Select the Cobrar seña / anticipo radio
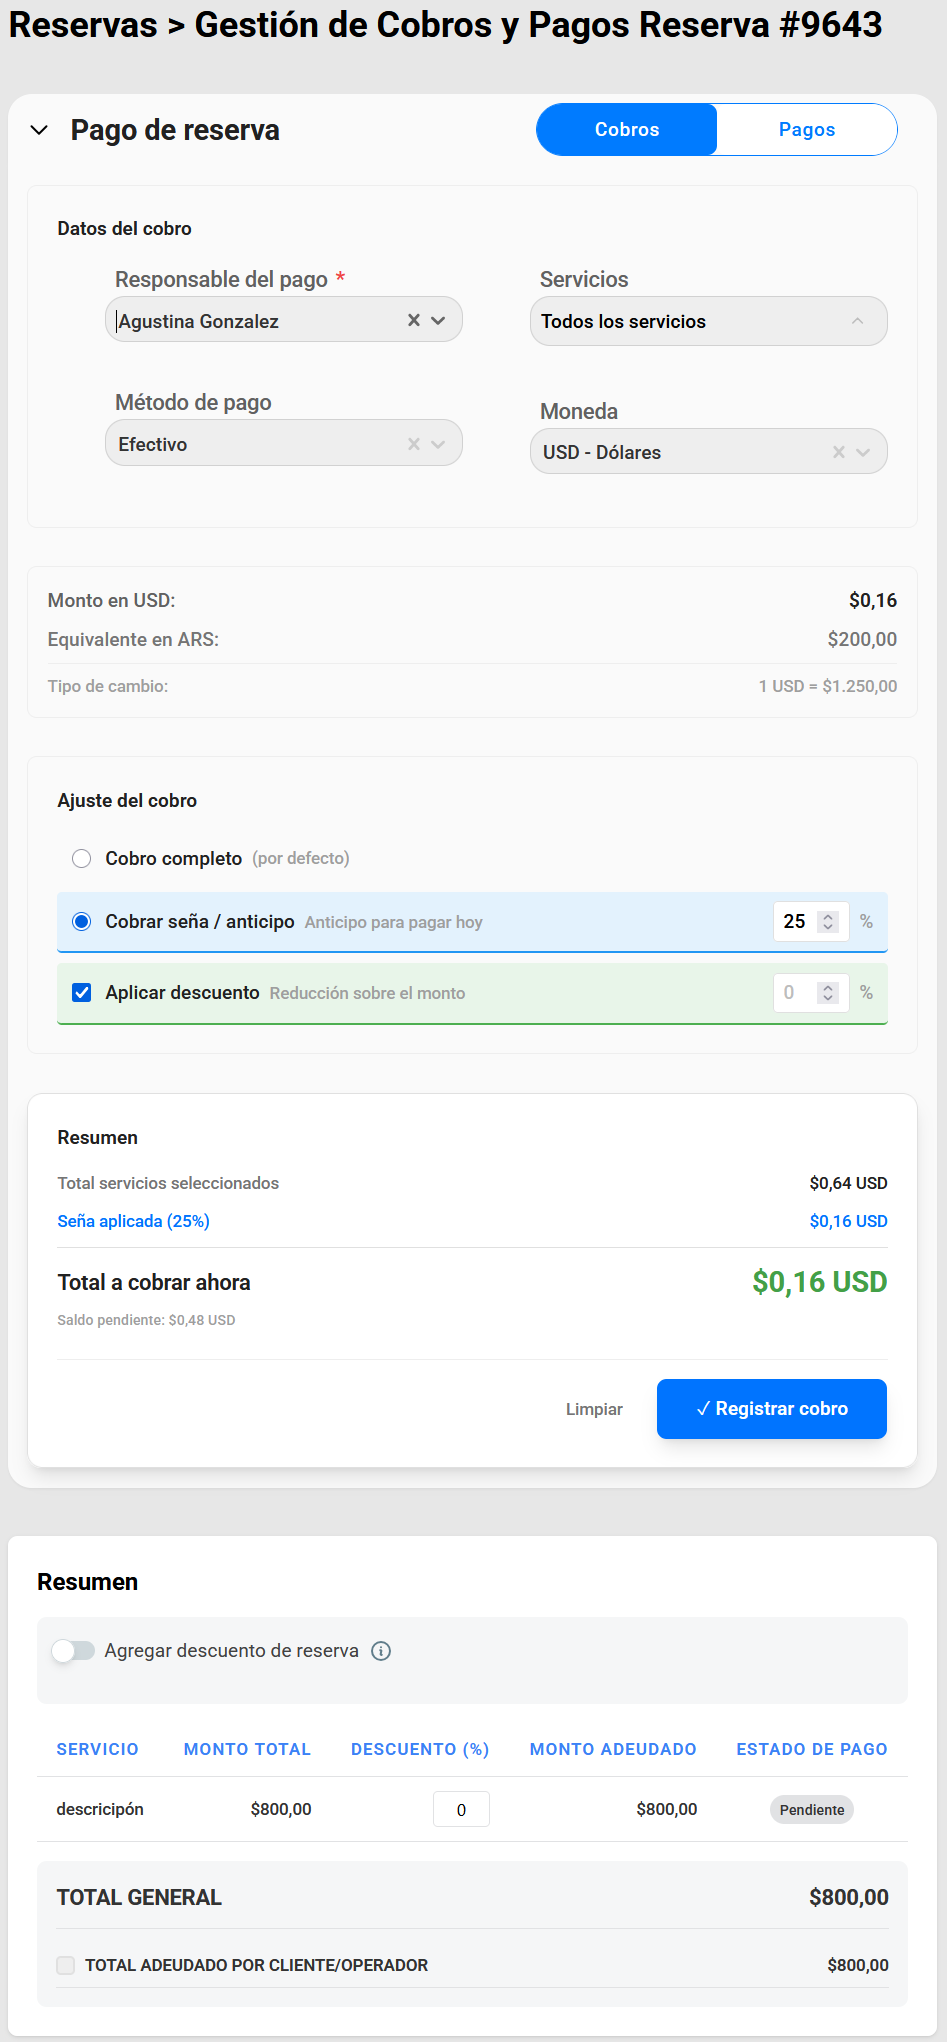Image resolution: width=947 pixels, height=2042 pixels. pyautogui.click(x=82, y=921)
